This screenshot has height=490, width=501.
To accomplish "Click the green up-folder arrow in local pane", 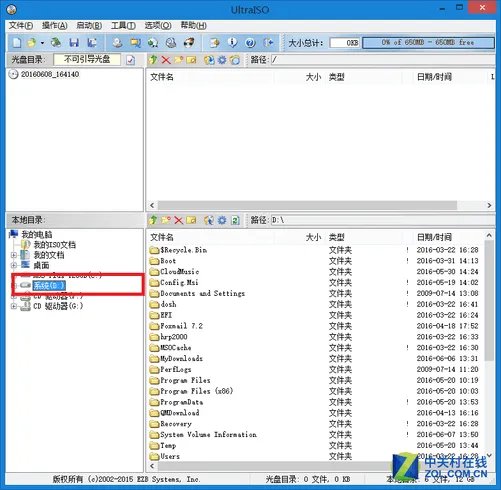I will point(153,220).
